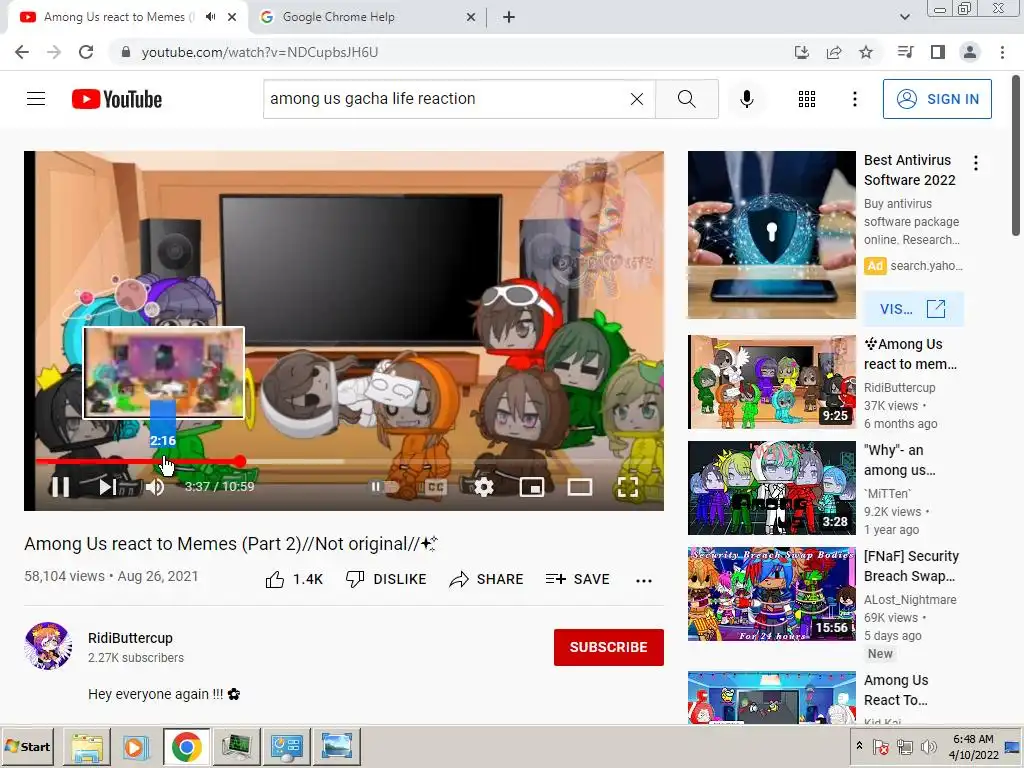Screen dimensions: 1024x768
Task: Open the SHARE dialog
Action: [487, 579]
